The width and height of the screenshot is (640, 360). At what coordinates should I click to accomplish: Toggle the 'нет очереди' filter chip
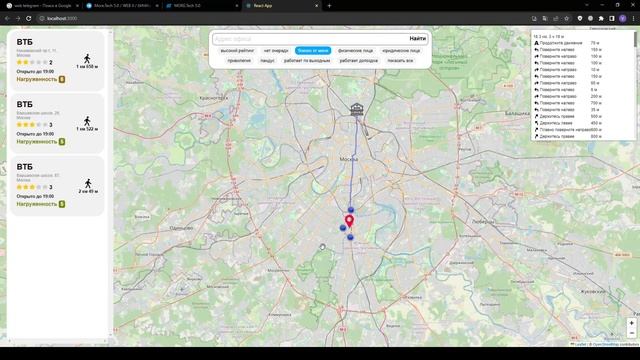tap(276, 51)
